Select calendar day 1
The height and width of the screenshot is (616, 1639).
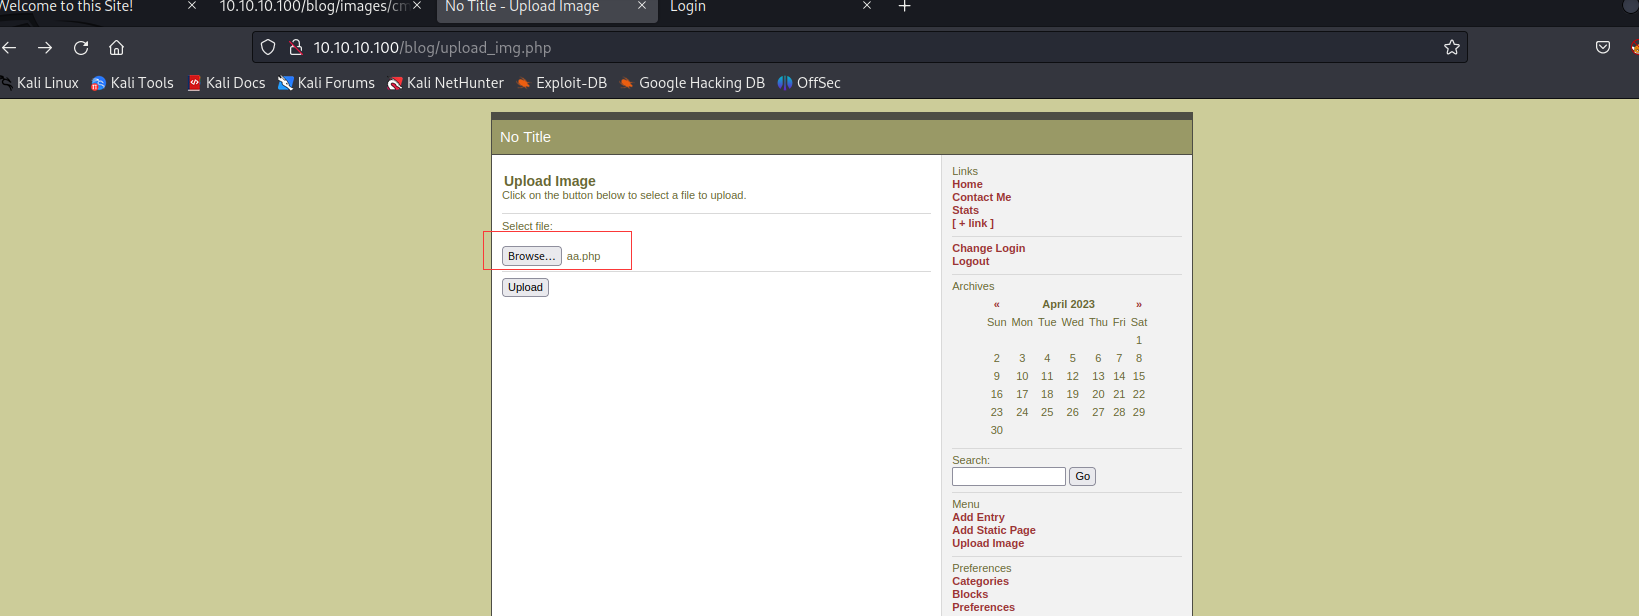pyautogui.click(x=1138, y=340)
